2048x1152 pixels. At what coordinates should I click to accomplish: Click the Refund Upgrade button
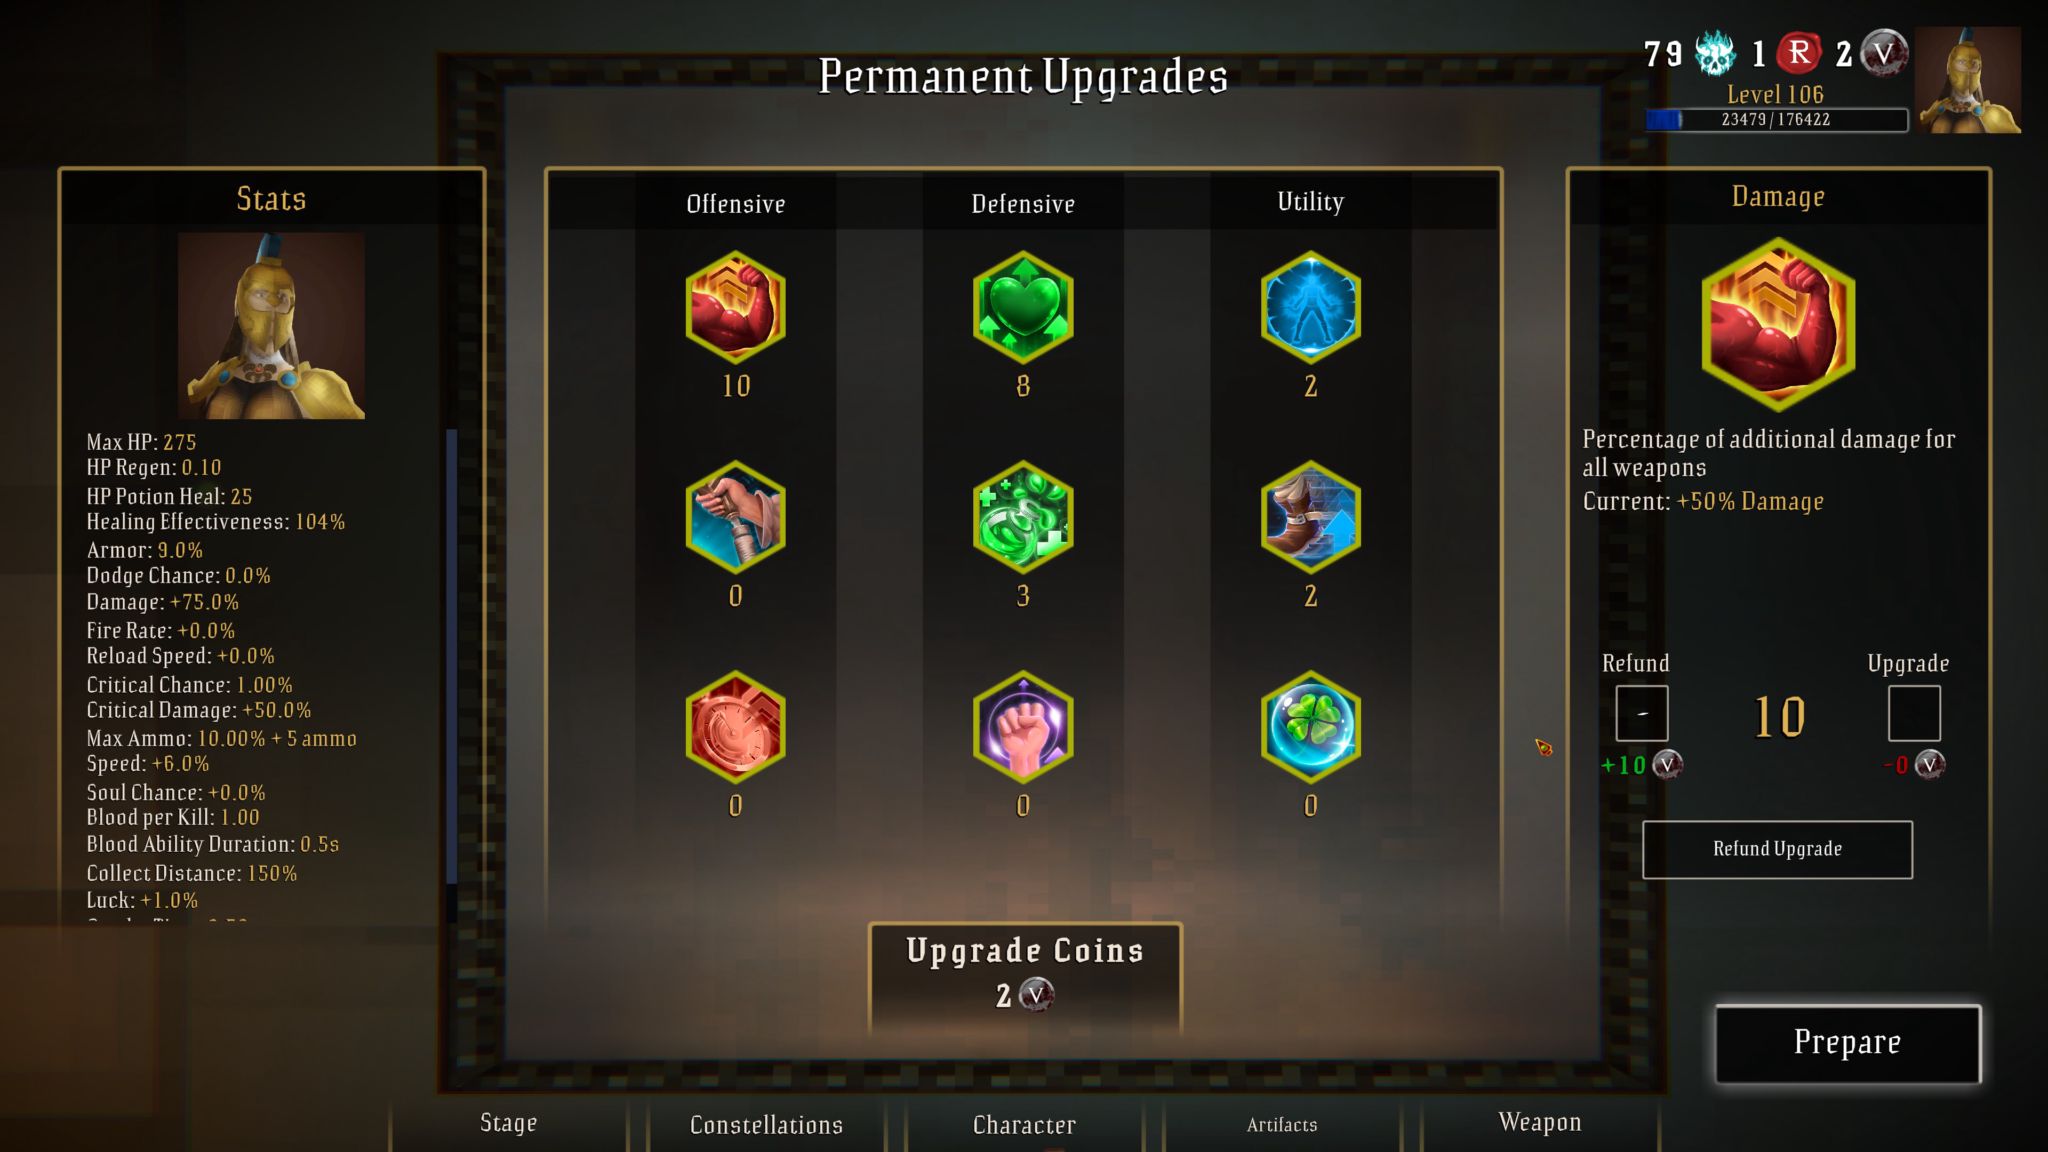pos(1777,849)
